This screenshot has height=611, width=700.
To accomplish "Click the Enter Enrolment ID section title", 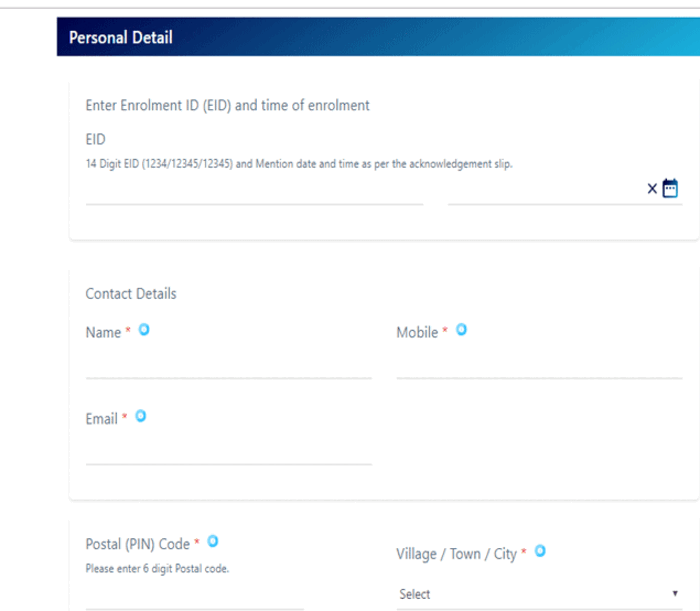I will click(x=227, y=105).
